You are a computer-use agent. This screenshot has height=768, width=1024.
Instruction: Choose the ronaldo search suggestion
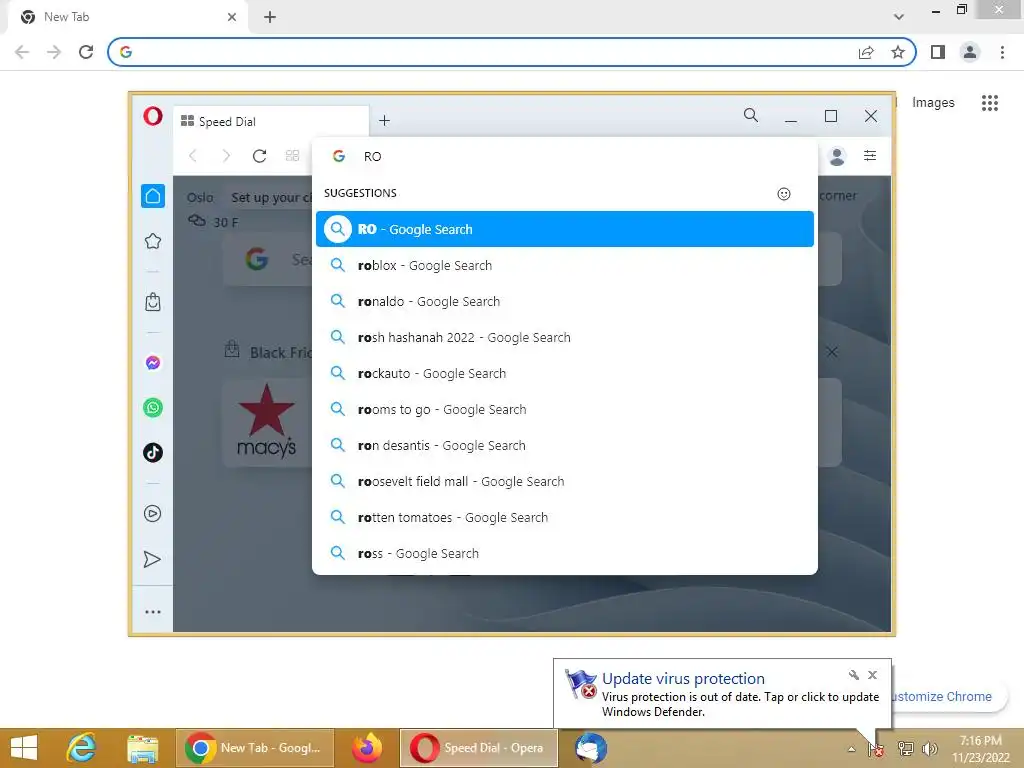(565, 301)
